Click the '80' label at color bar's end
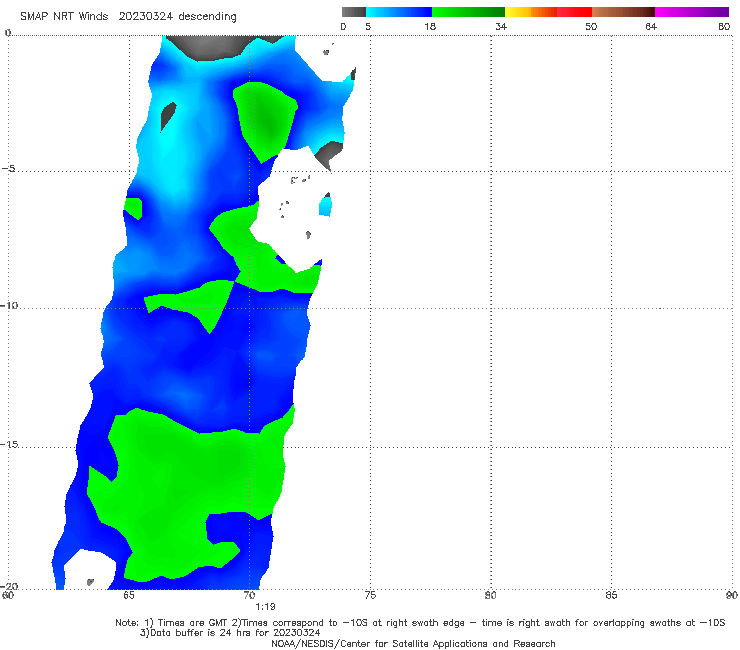Screen dimensions: 740x650 coord(724,27)
